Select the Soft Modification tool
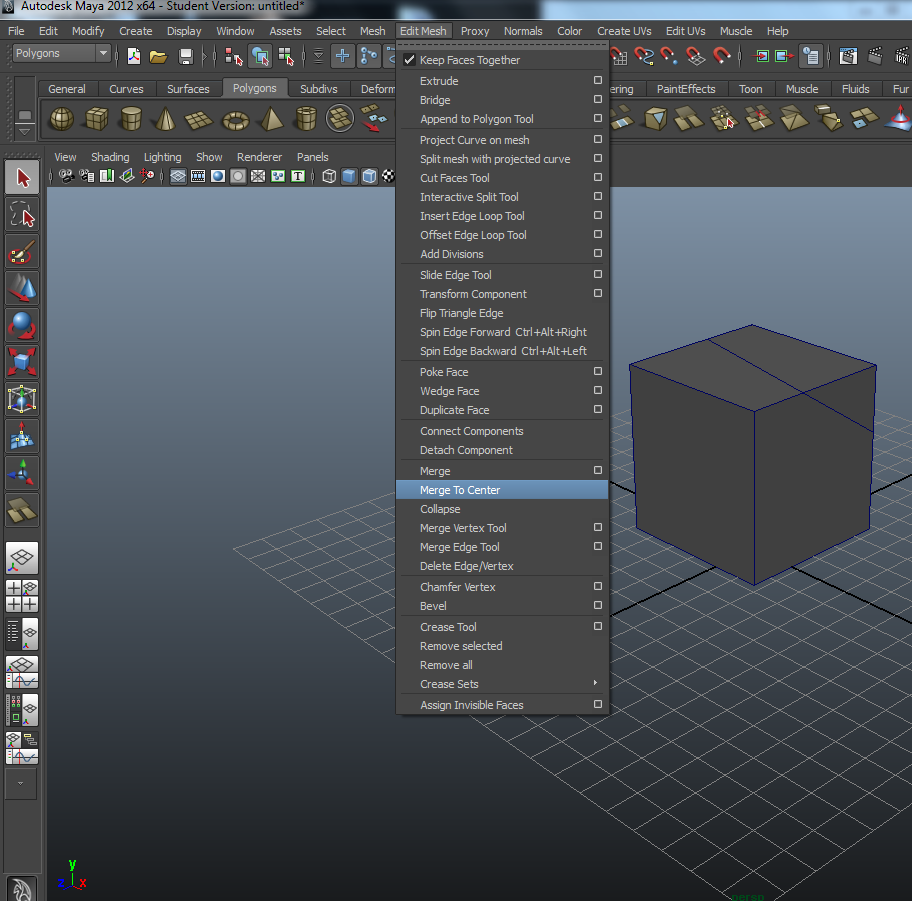The width and height of the screenshot is (912, 901). pyautogui.click(x=22, y=436)
